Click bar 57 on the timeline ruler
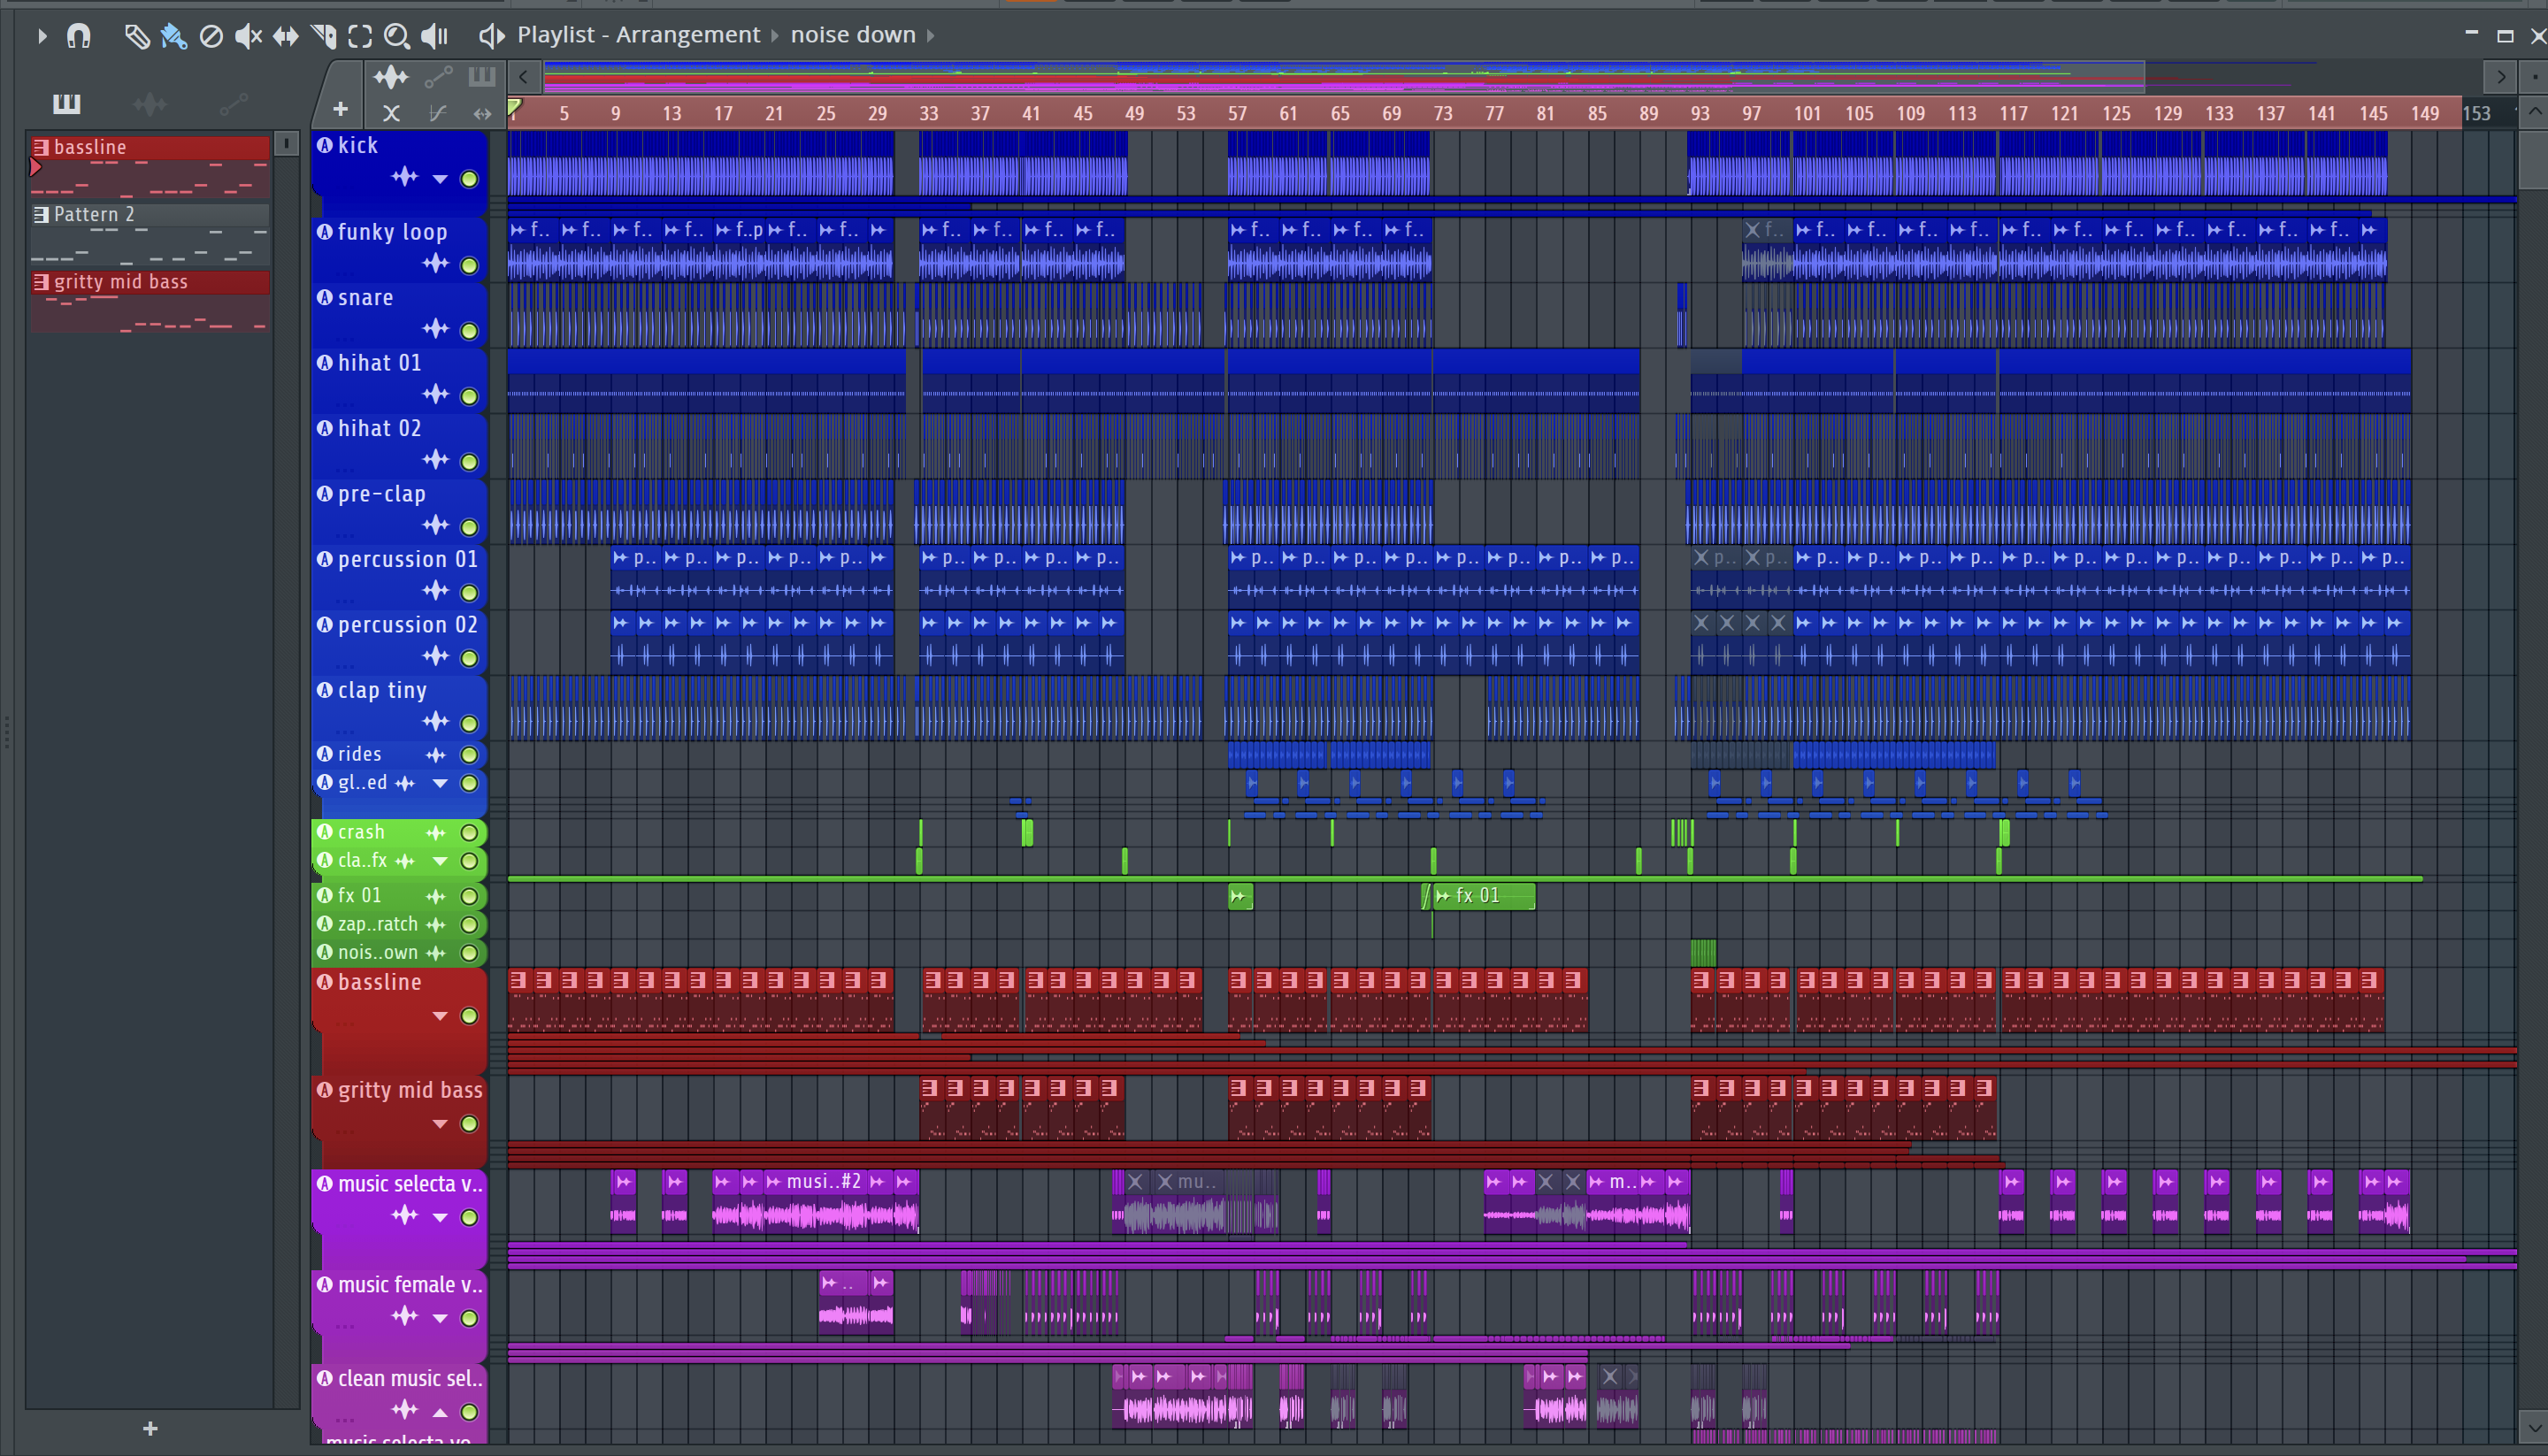Viewport: 2548px width, 1456px height. [1237, 114]
